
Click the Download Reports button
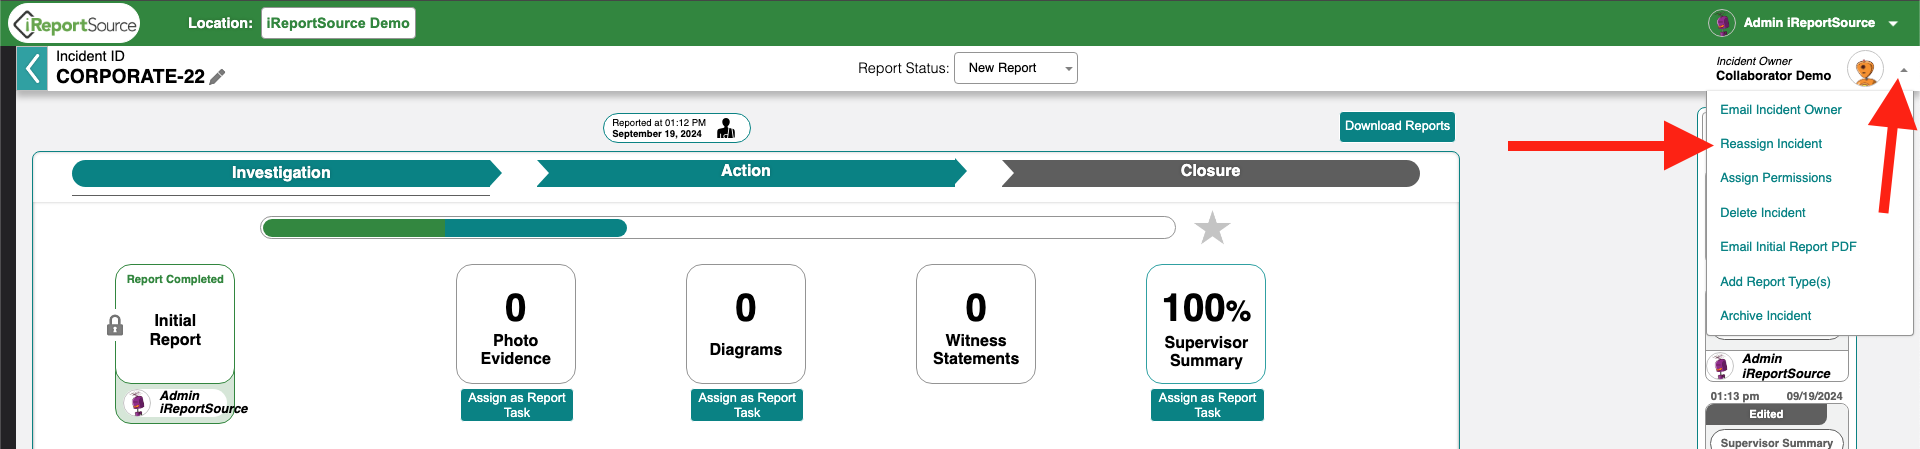coord(1397,126)
